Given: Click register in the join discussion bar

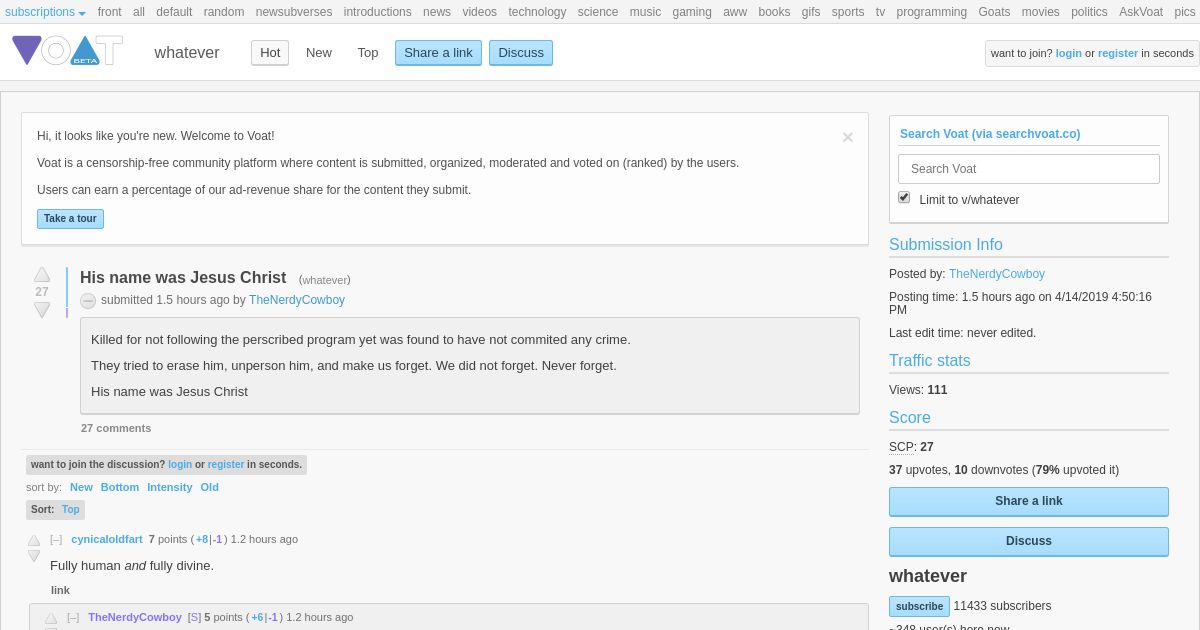Looking at the screenshot, I should pyautogui.click(x=226, y=464).
